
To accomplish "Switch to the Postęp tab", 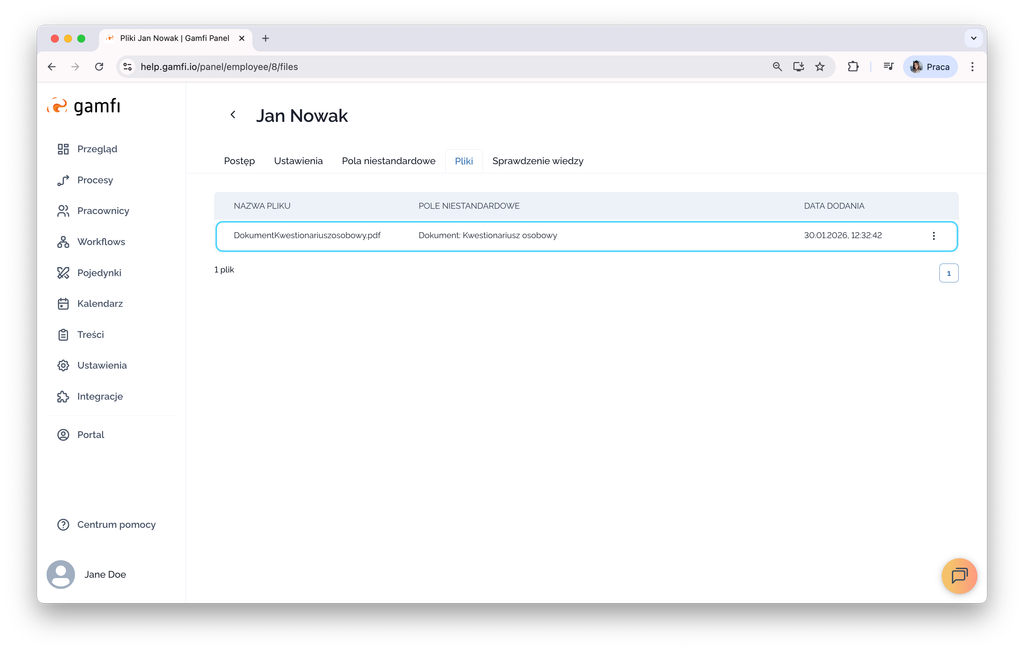I will click(239, 161).
